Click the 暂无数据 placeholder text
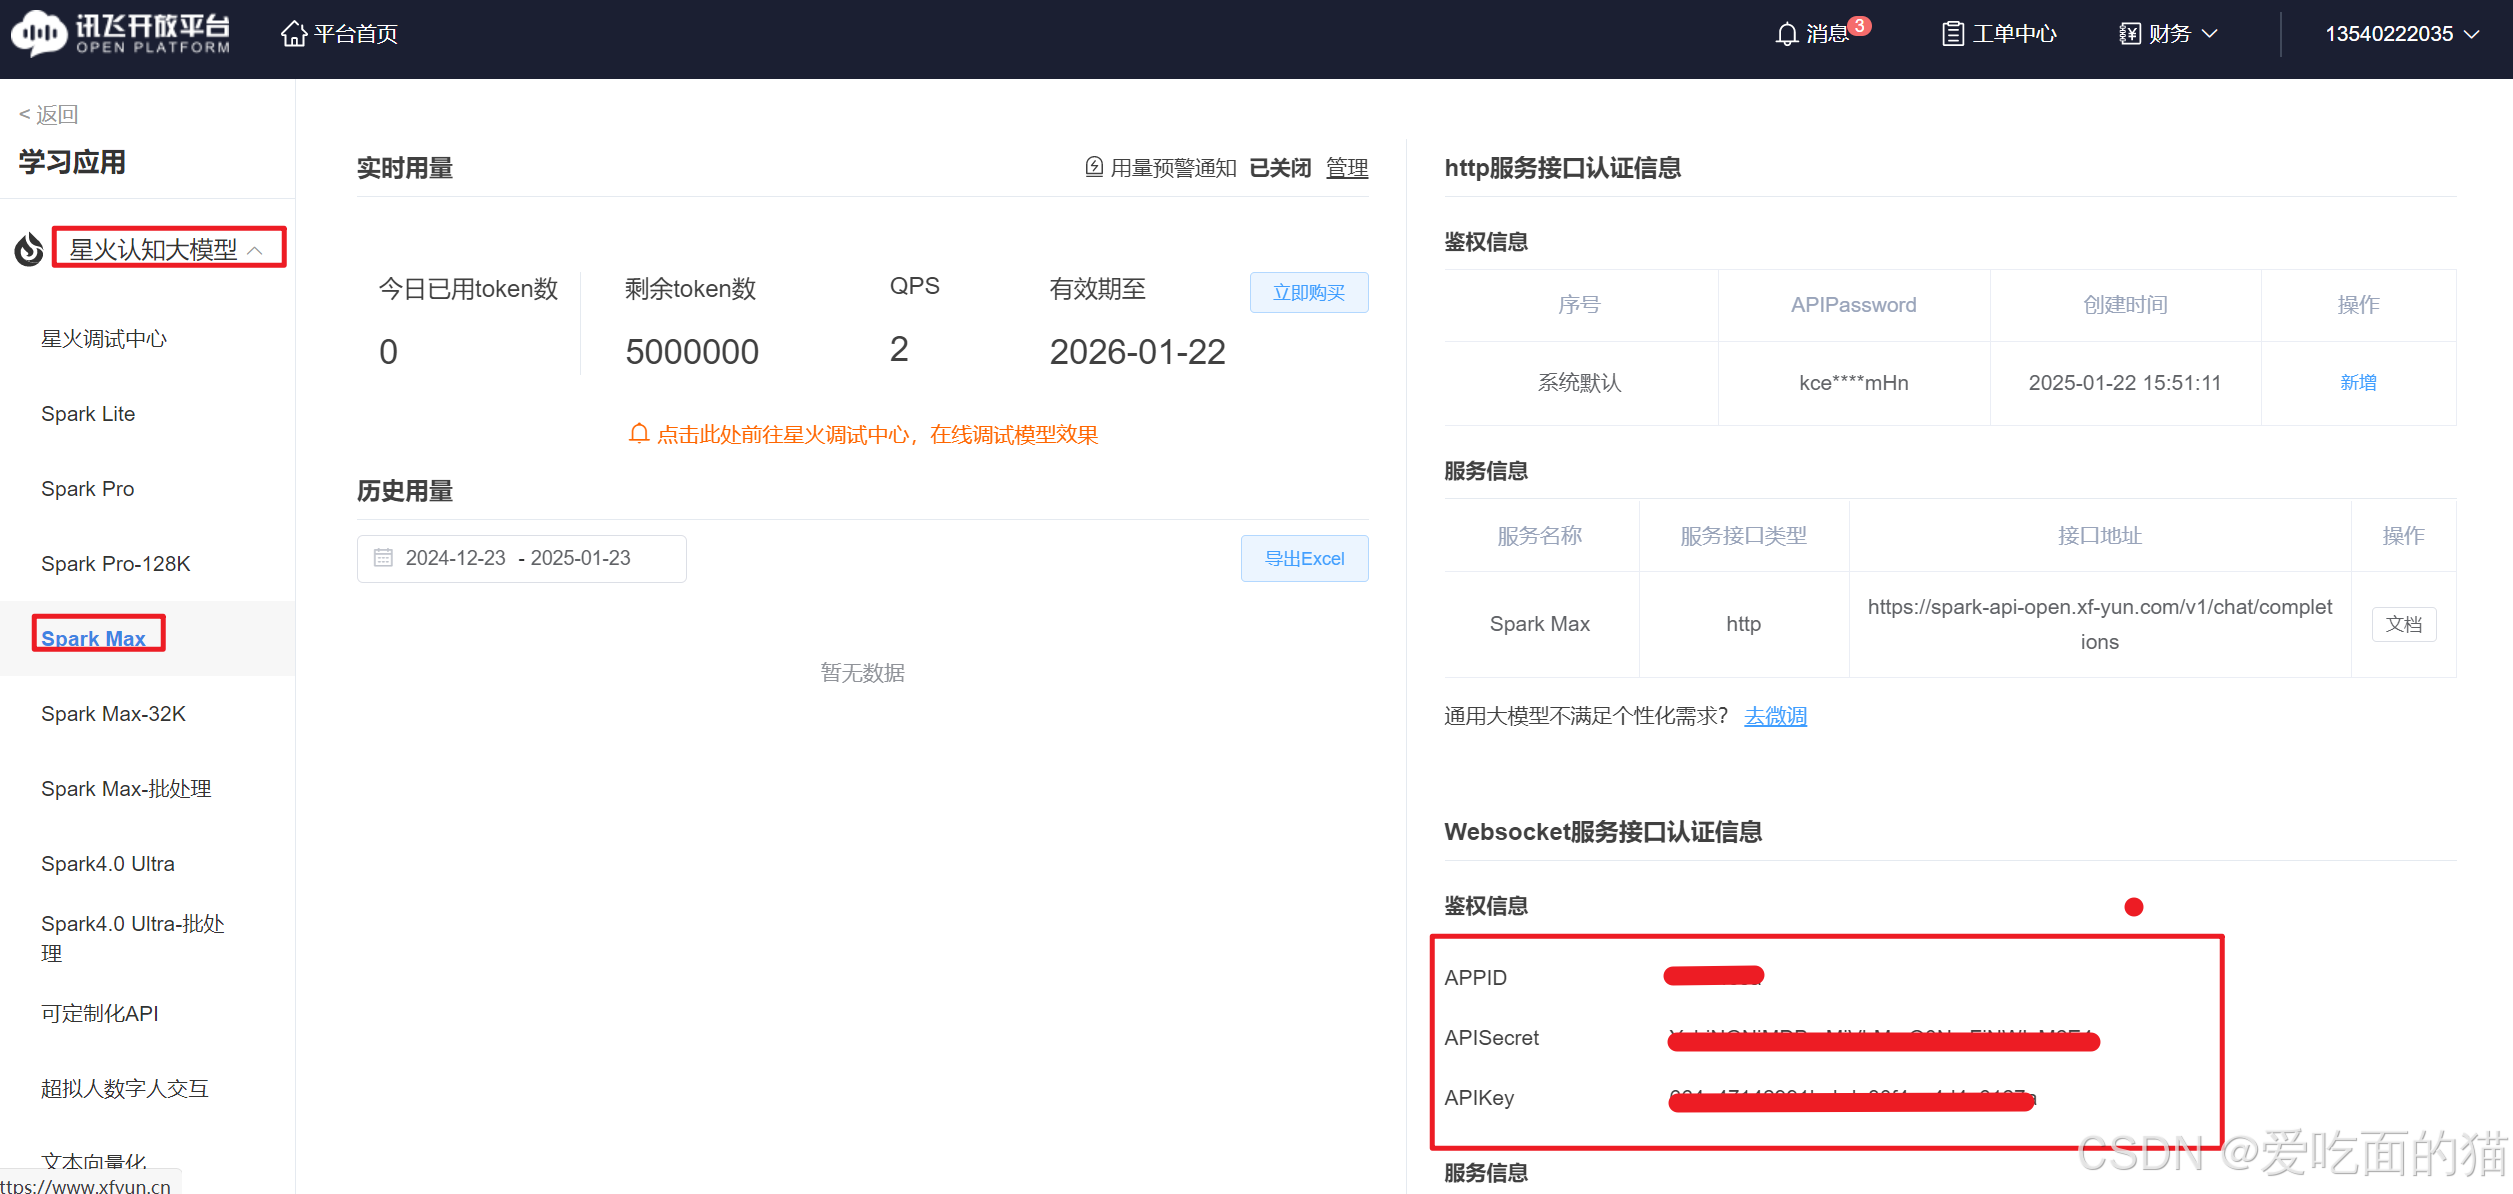 click(863, 673)
